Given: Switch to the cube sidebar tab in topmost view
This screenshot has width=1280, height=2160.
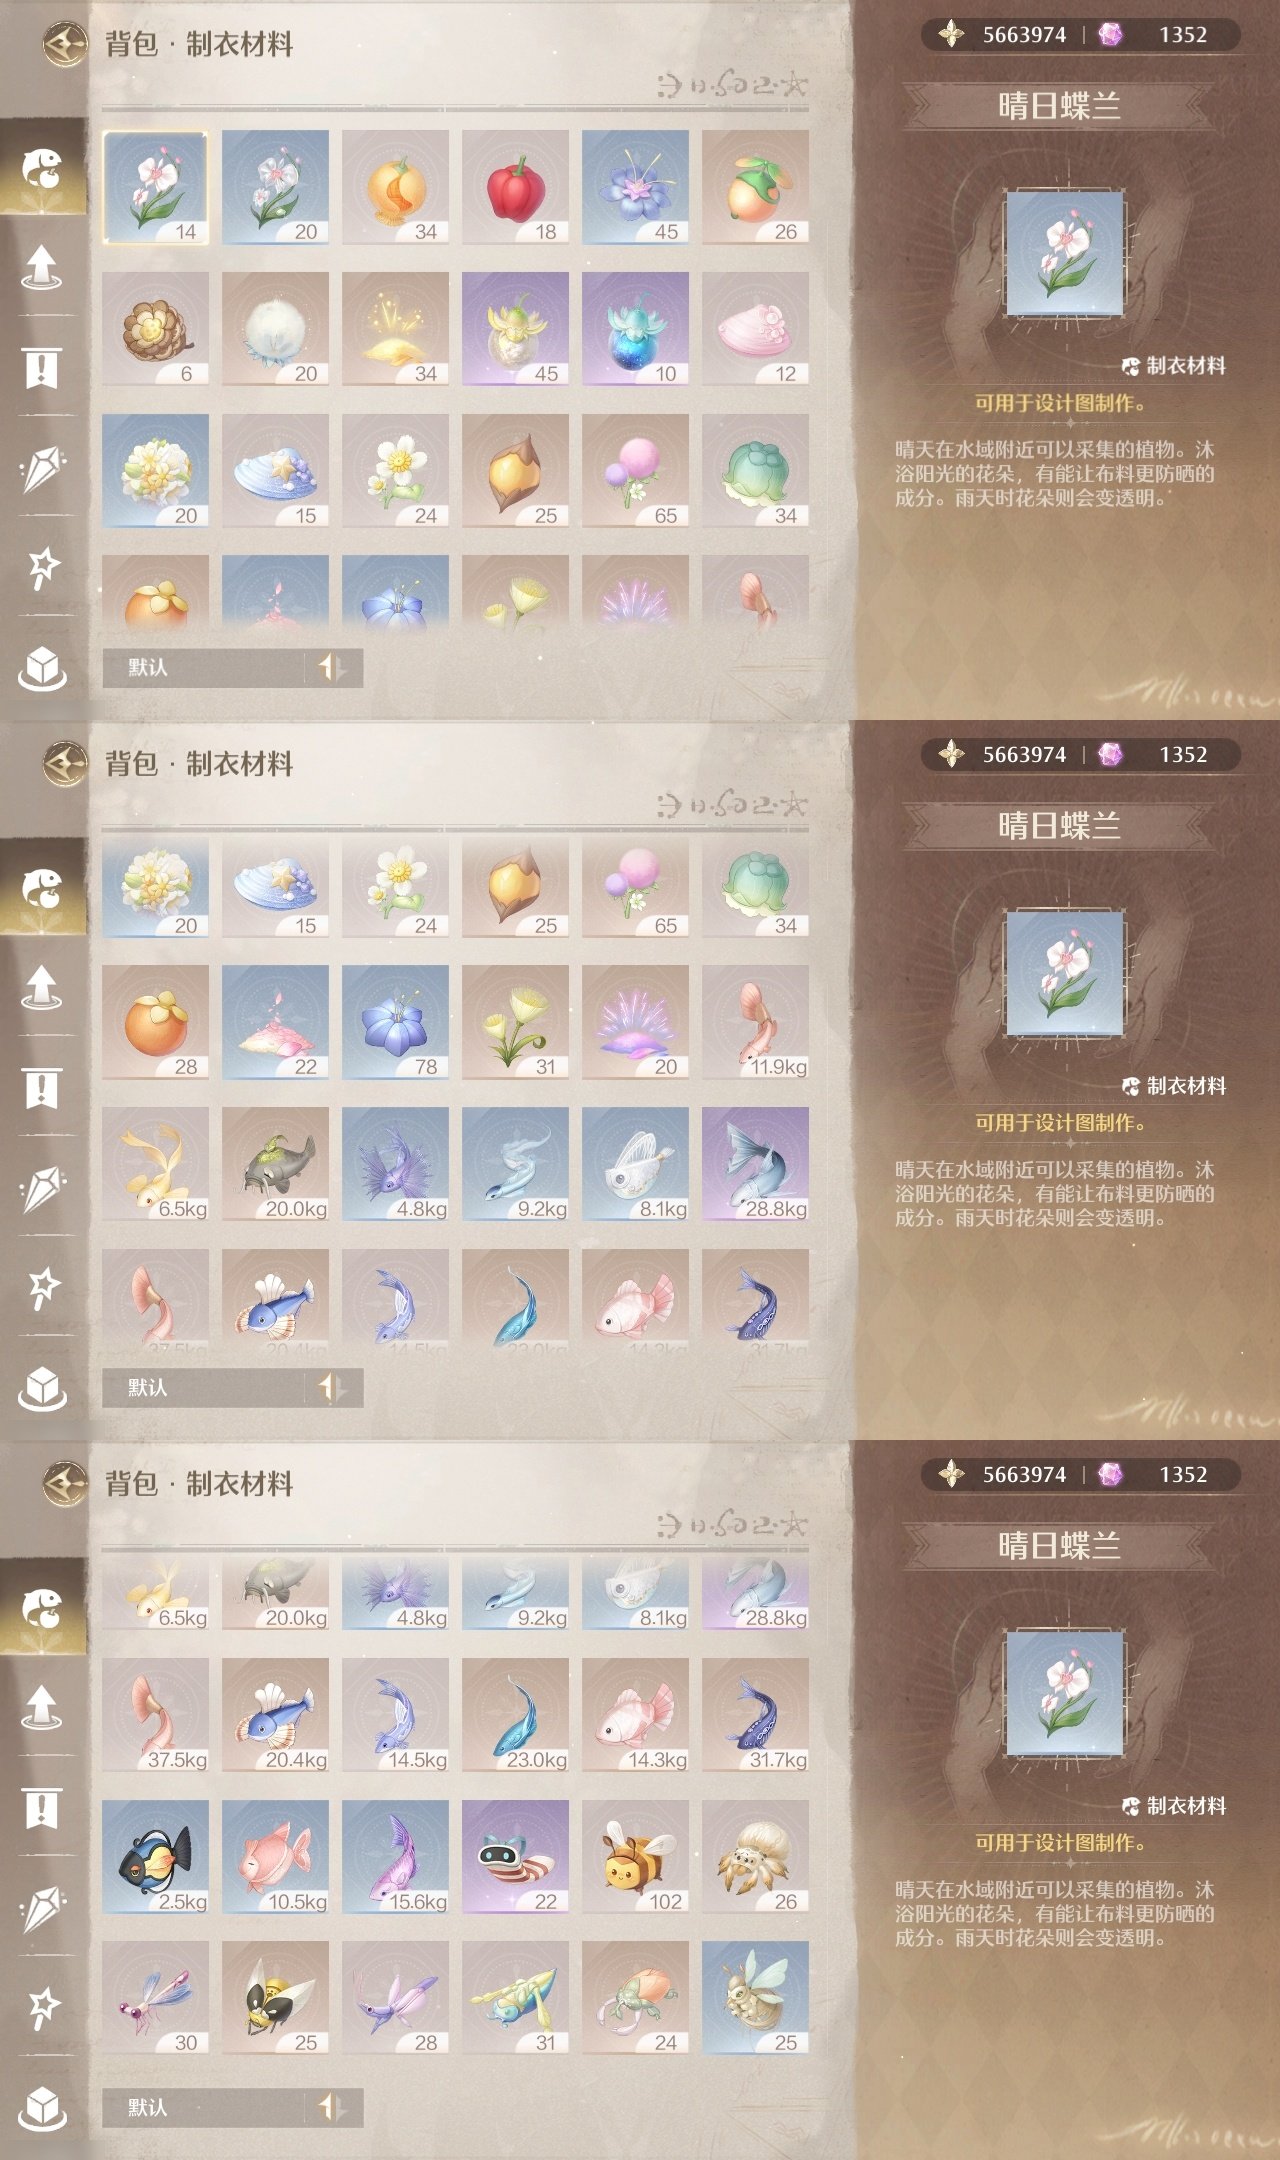Looking at the screenshot, I should (x=43, y=668).
